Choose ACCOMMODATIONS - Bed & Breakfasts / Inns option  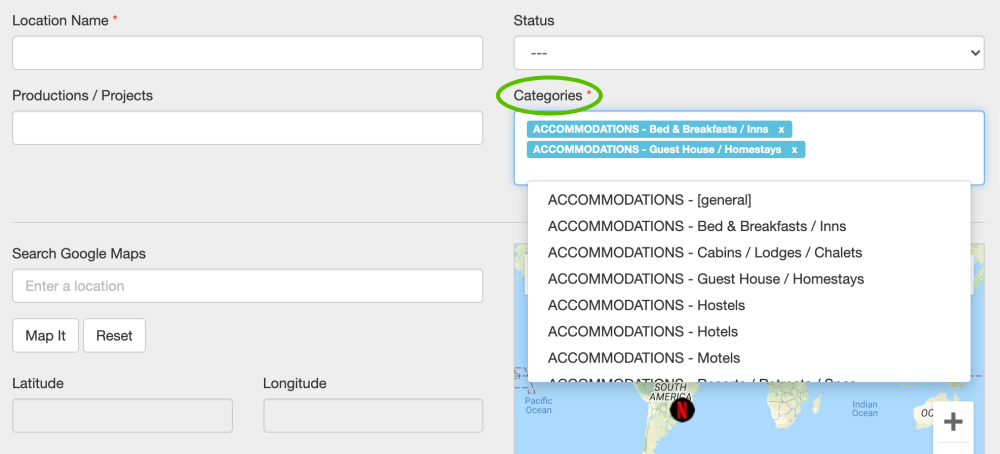pos(696,226)
